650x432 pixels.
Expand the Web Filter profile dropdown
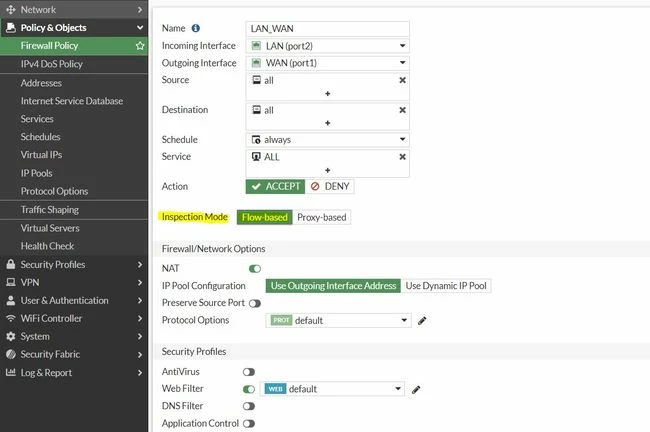point(332,389)
